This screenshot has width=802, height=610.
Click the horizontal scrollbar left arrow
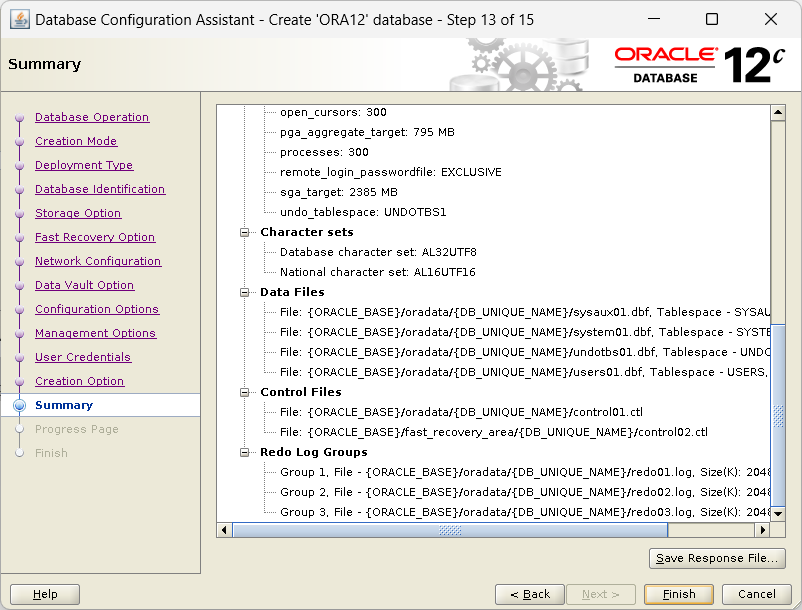click(224, 530)
